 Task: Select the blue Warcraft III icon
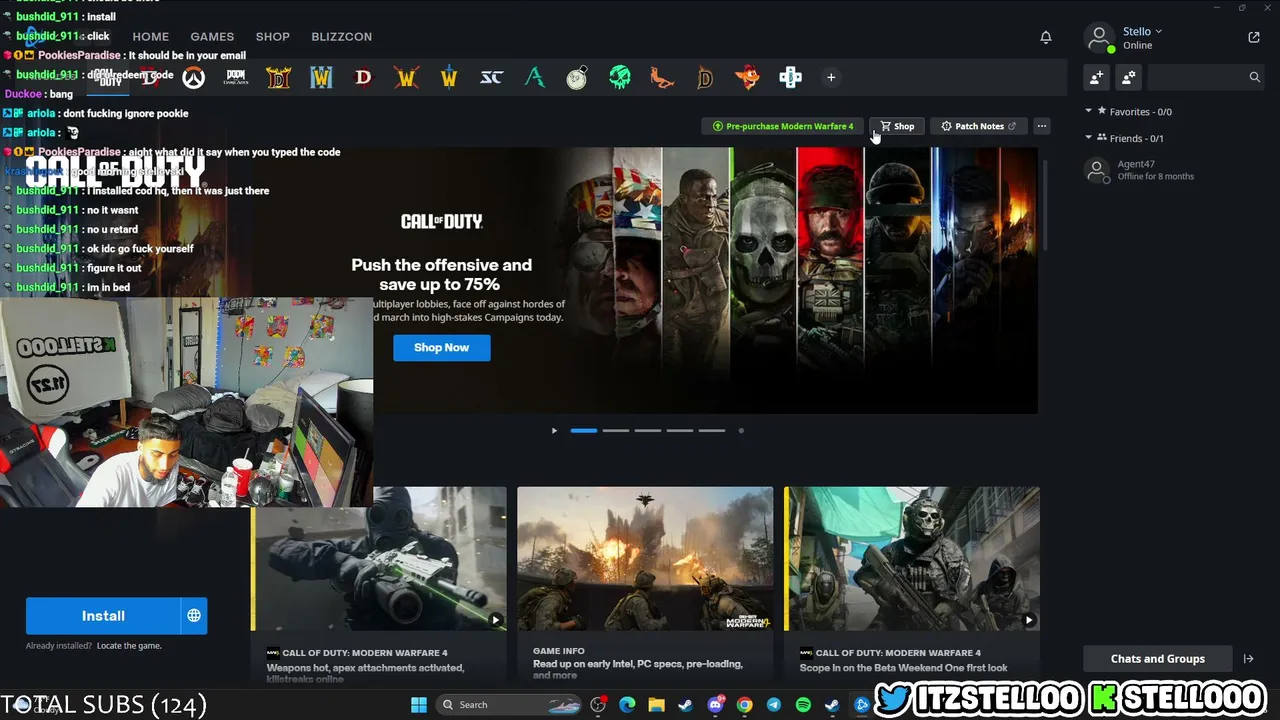click(x=321, y=77)
